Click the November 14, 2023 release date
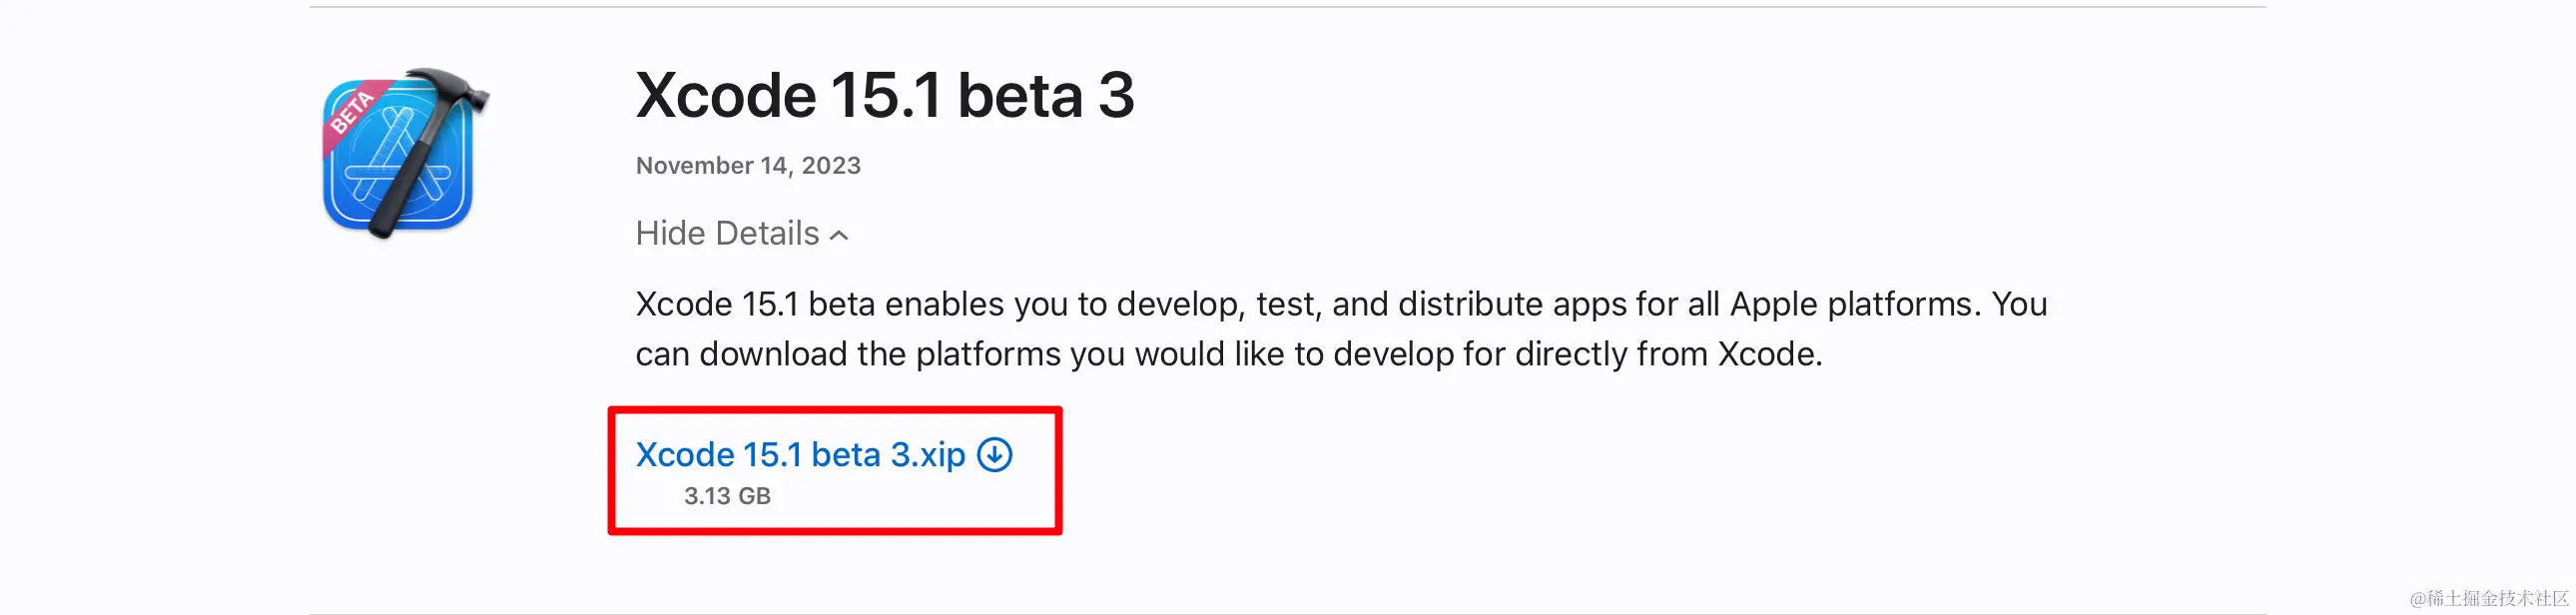Image resolution: width=2576 pixels, height=615 pixels. (x=748, y=166)
